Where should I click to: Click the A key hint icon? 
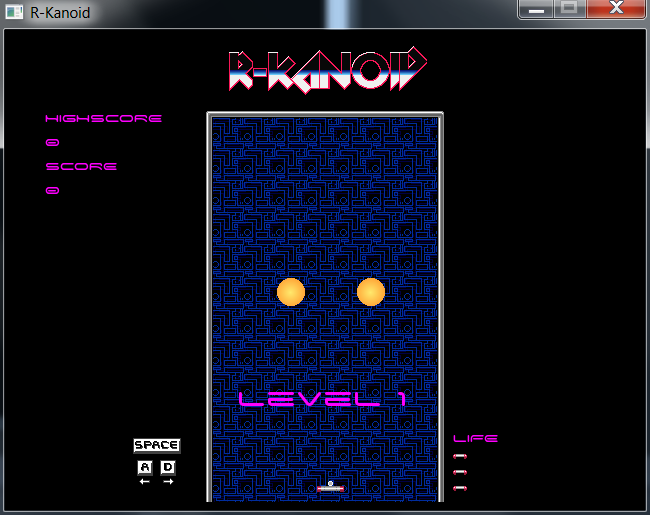click(x=144, y=467)
